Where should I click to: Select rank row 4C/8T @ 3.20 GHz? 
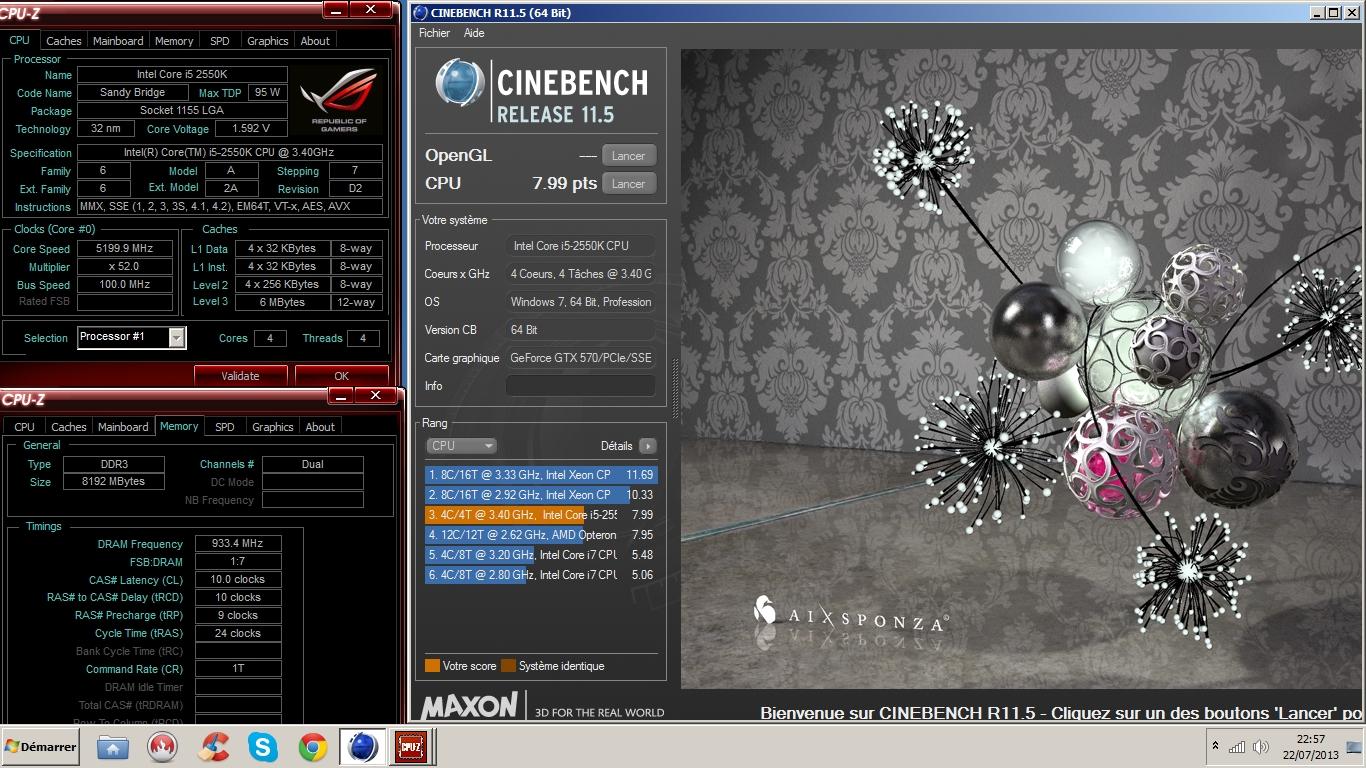(541, 555)
